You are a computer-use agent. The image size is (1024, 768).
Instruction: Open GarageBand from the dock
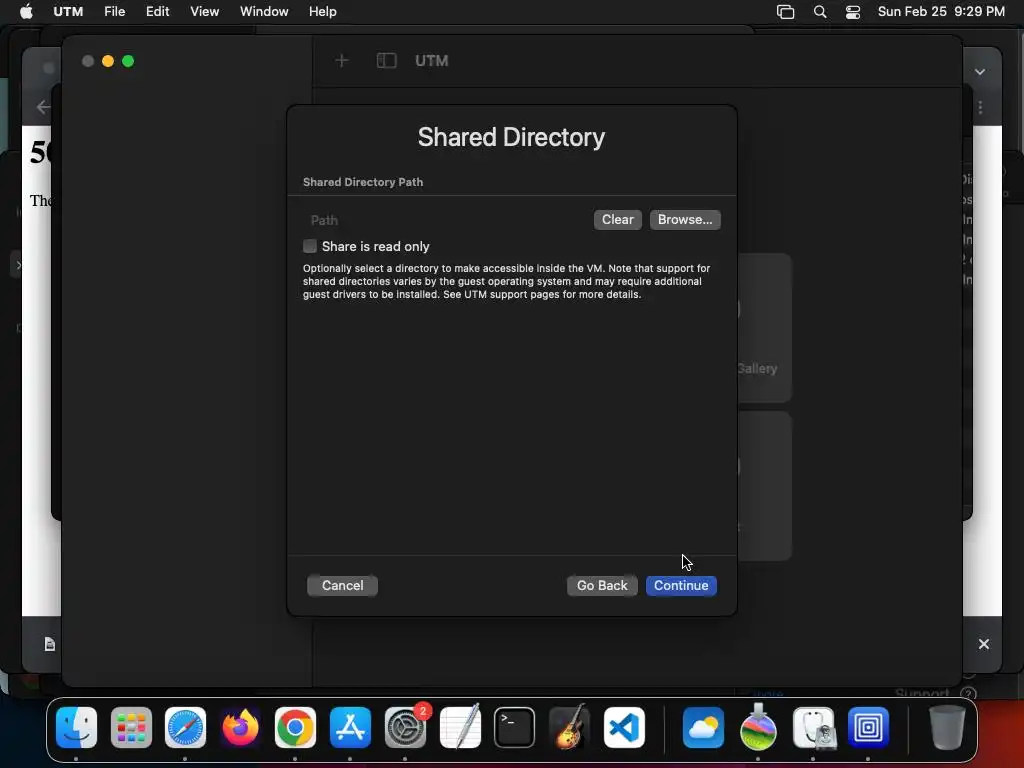(569, 727)
